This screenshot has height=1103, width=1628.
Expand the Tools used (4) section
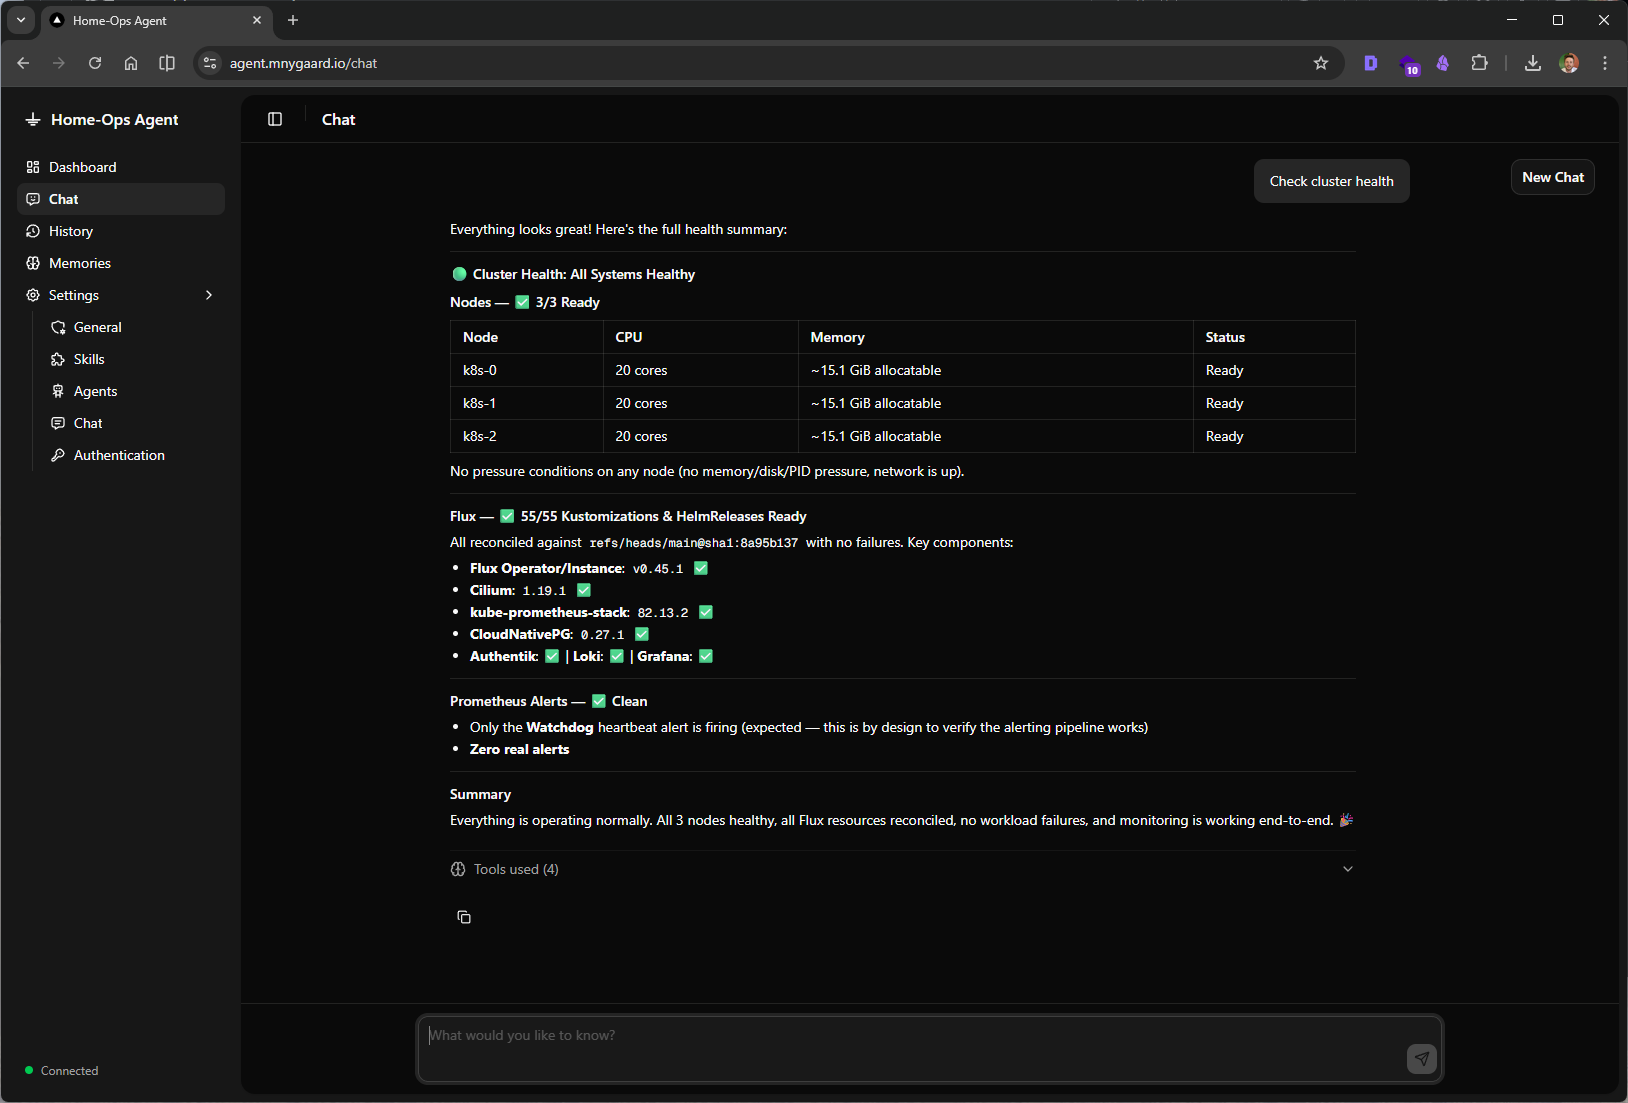(902, 869)
